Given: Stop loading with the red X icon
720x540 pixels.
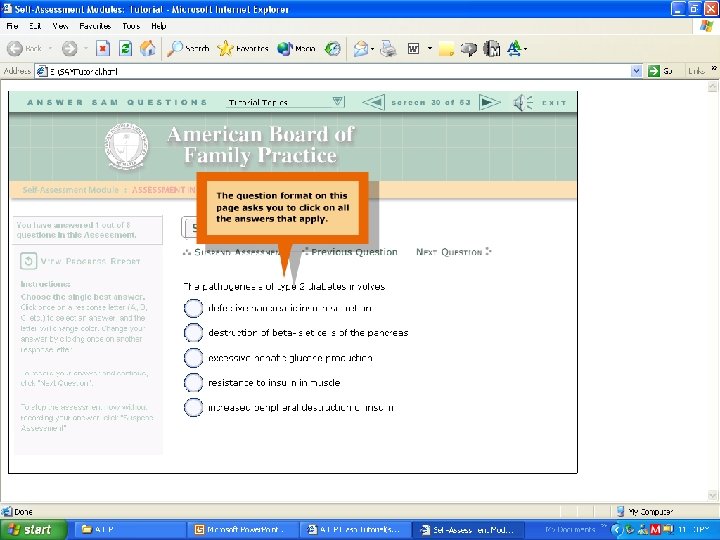Looking at the screenshot, I should tap(103, 48).
